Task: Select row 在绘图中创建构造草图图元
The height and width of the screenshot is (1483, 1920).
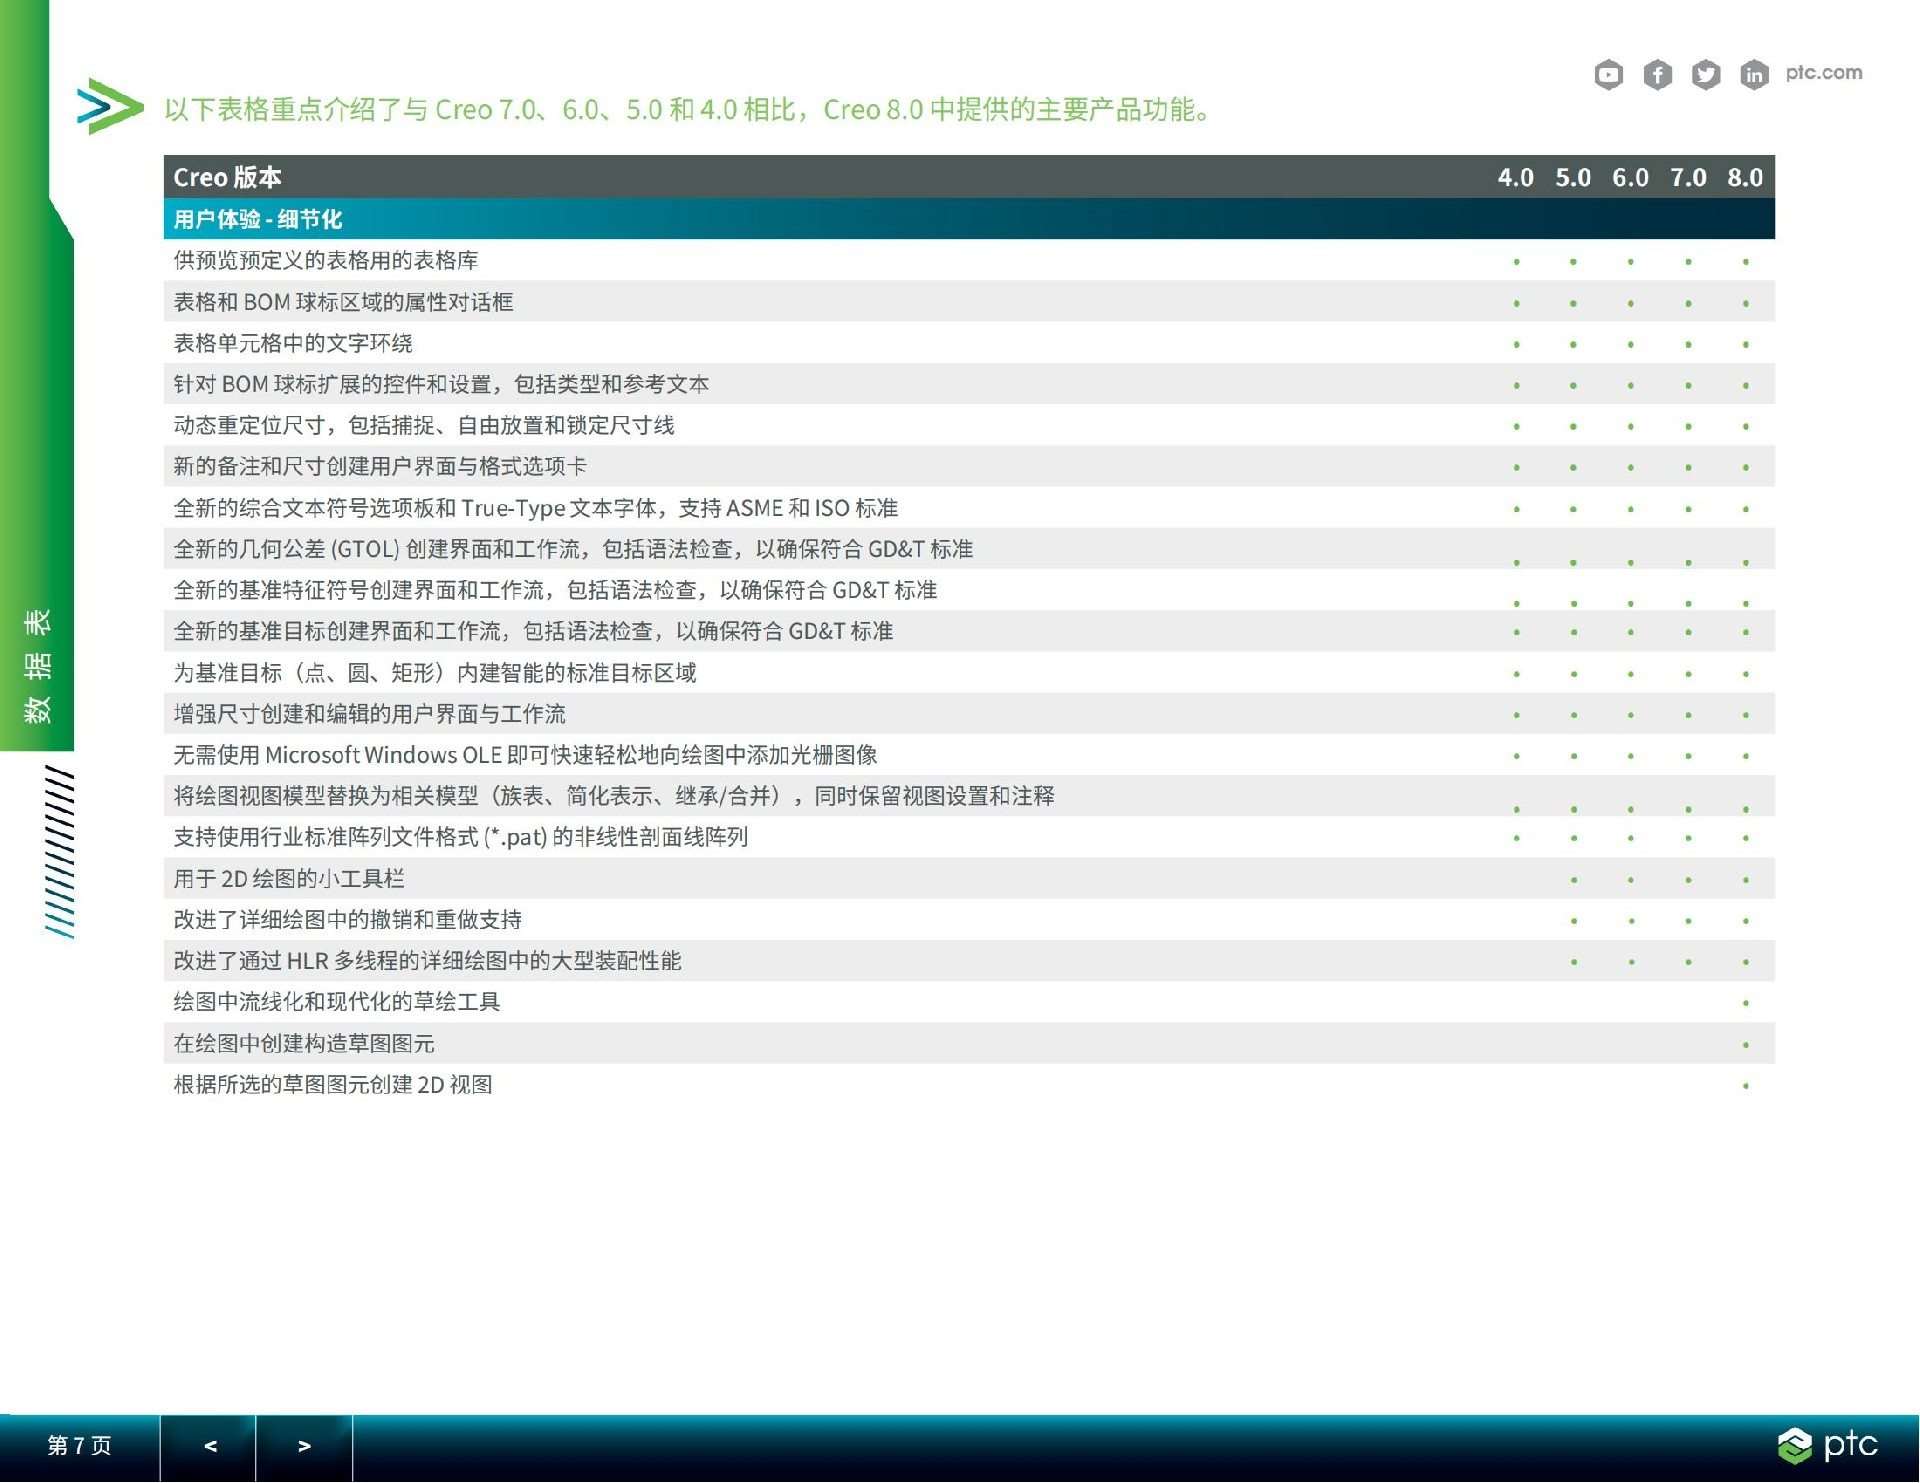Action: point(969,1043)
